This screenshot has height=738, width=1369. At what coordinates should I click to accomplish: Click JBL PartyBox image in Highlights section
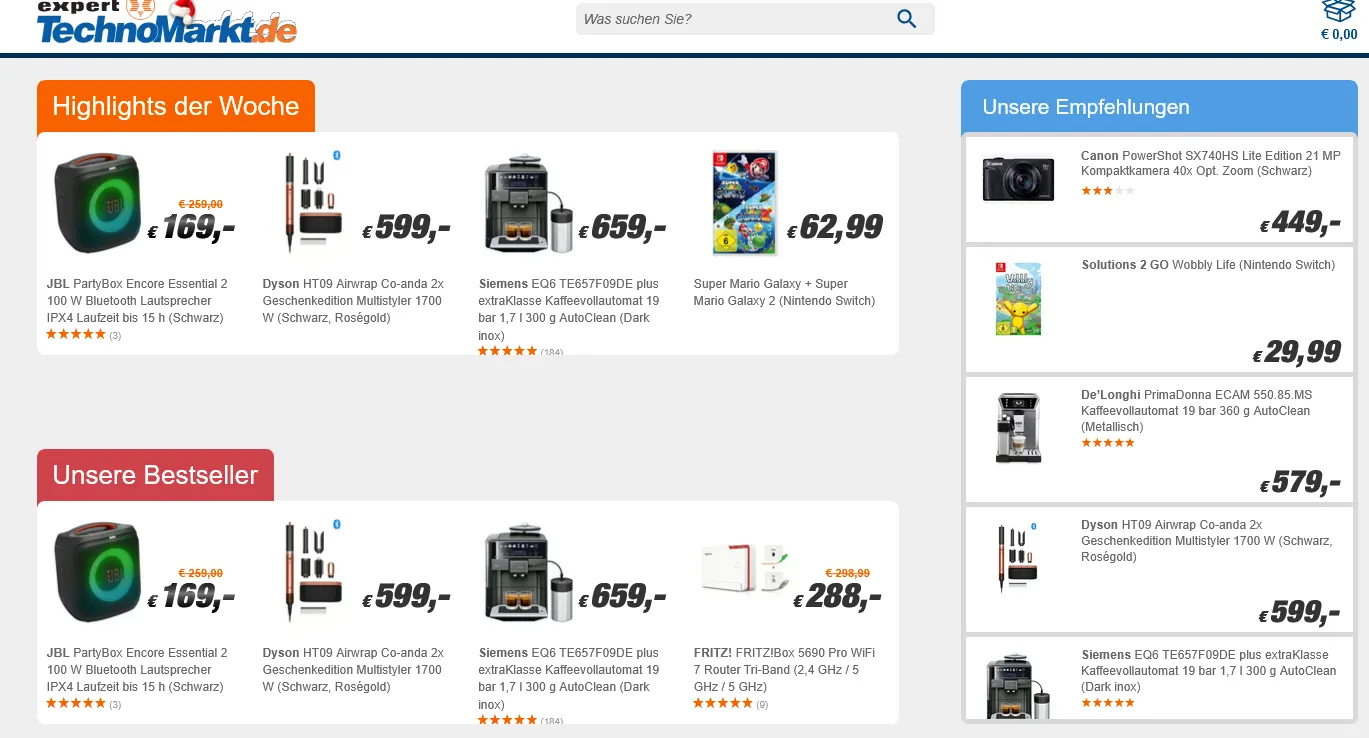pos(91,204)
